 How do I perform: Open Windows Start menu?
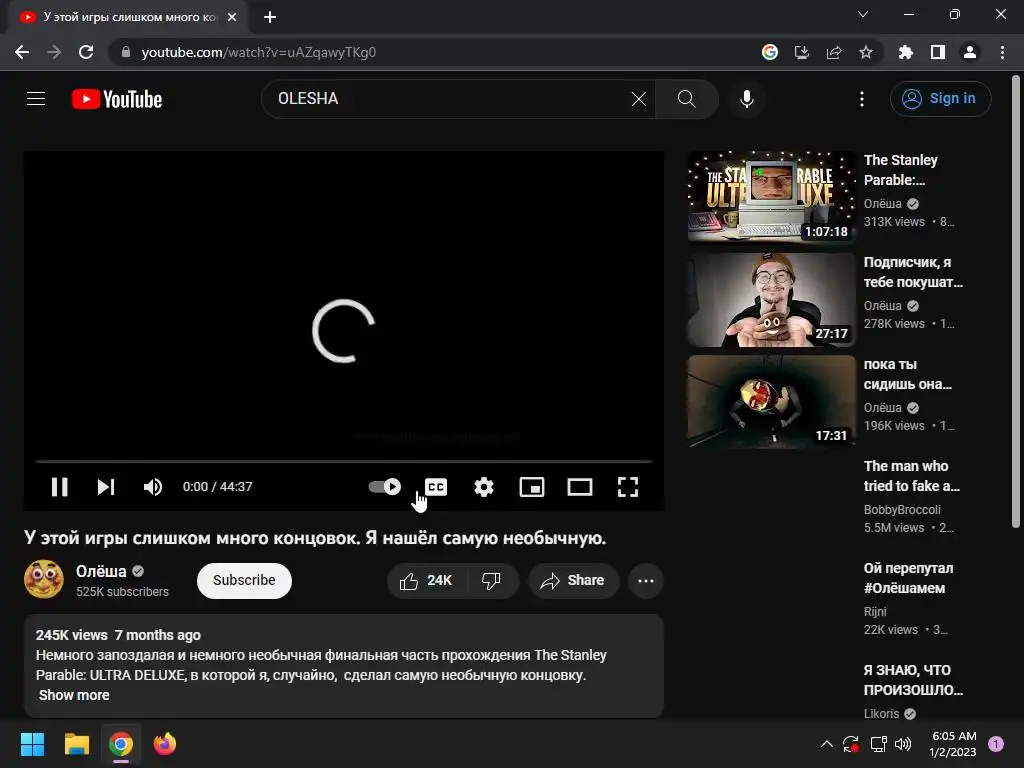tap(32, 744)
